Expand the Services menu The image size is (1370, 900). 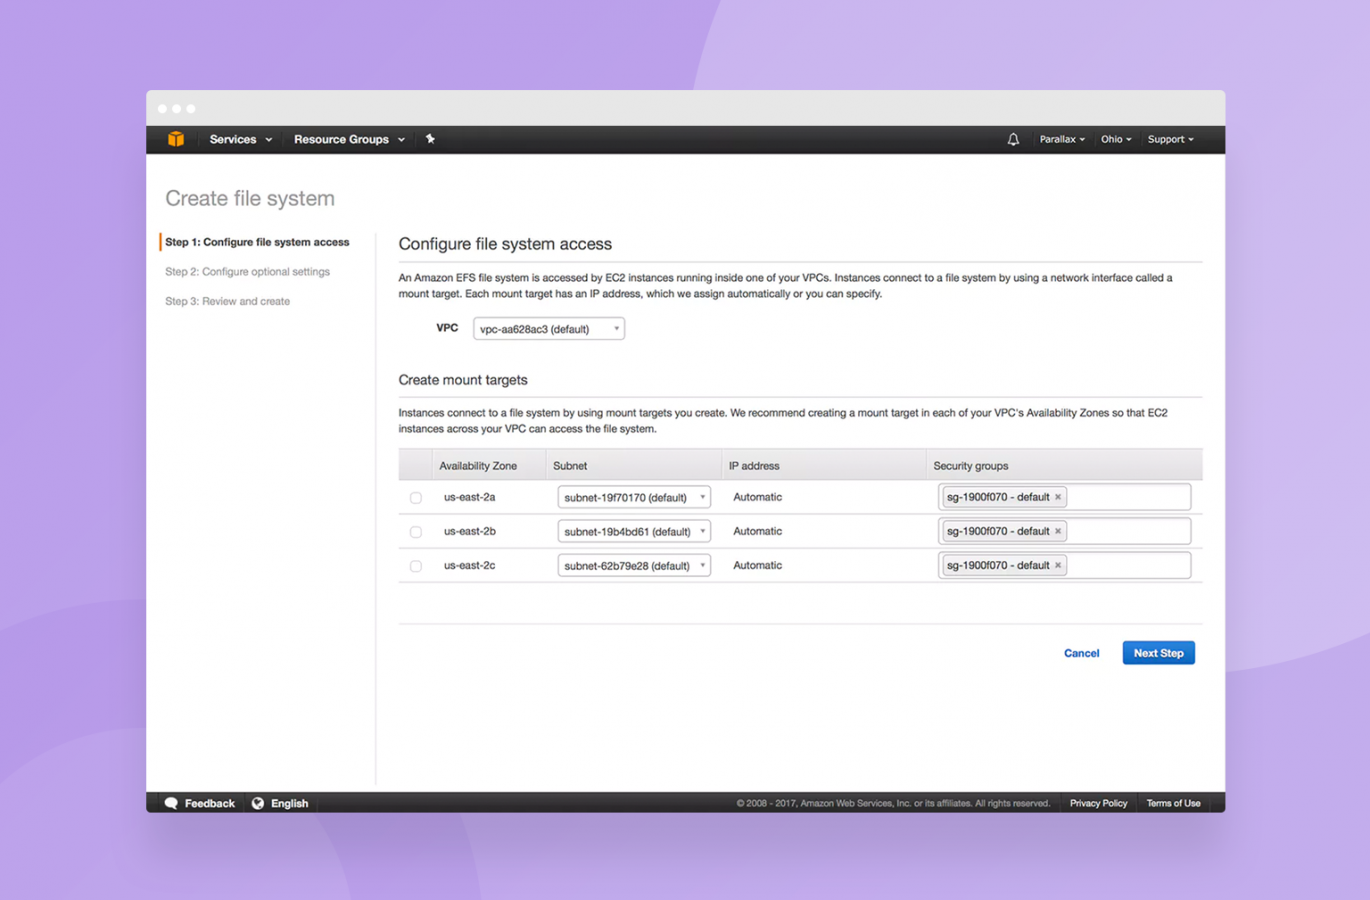tap(241, 139)
